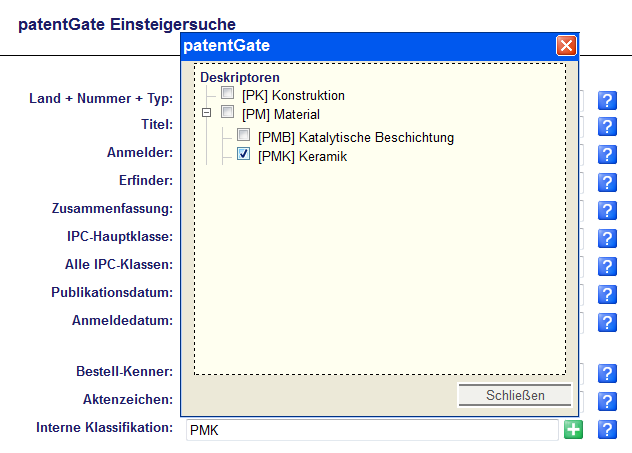This screenshot has width=632, height=453.
Task: Show help for IPC-Hauptklasse
Action: (x=607, y=239)
